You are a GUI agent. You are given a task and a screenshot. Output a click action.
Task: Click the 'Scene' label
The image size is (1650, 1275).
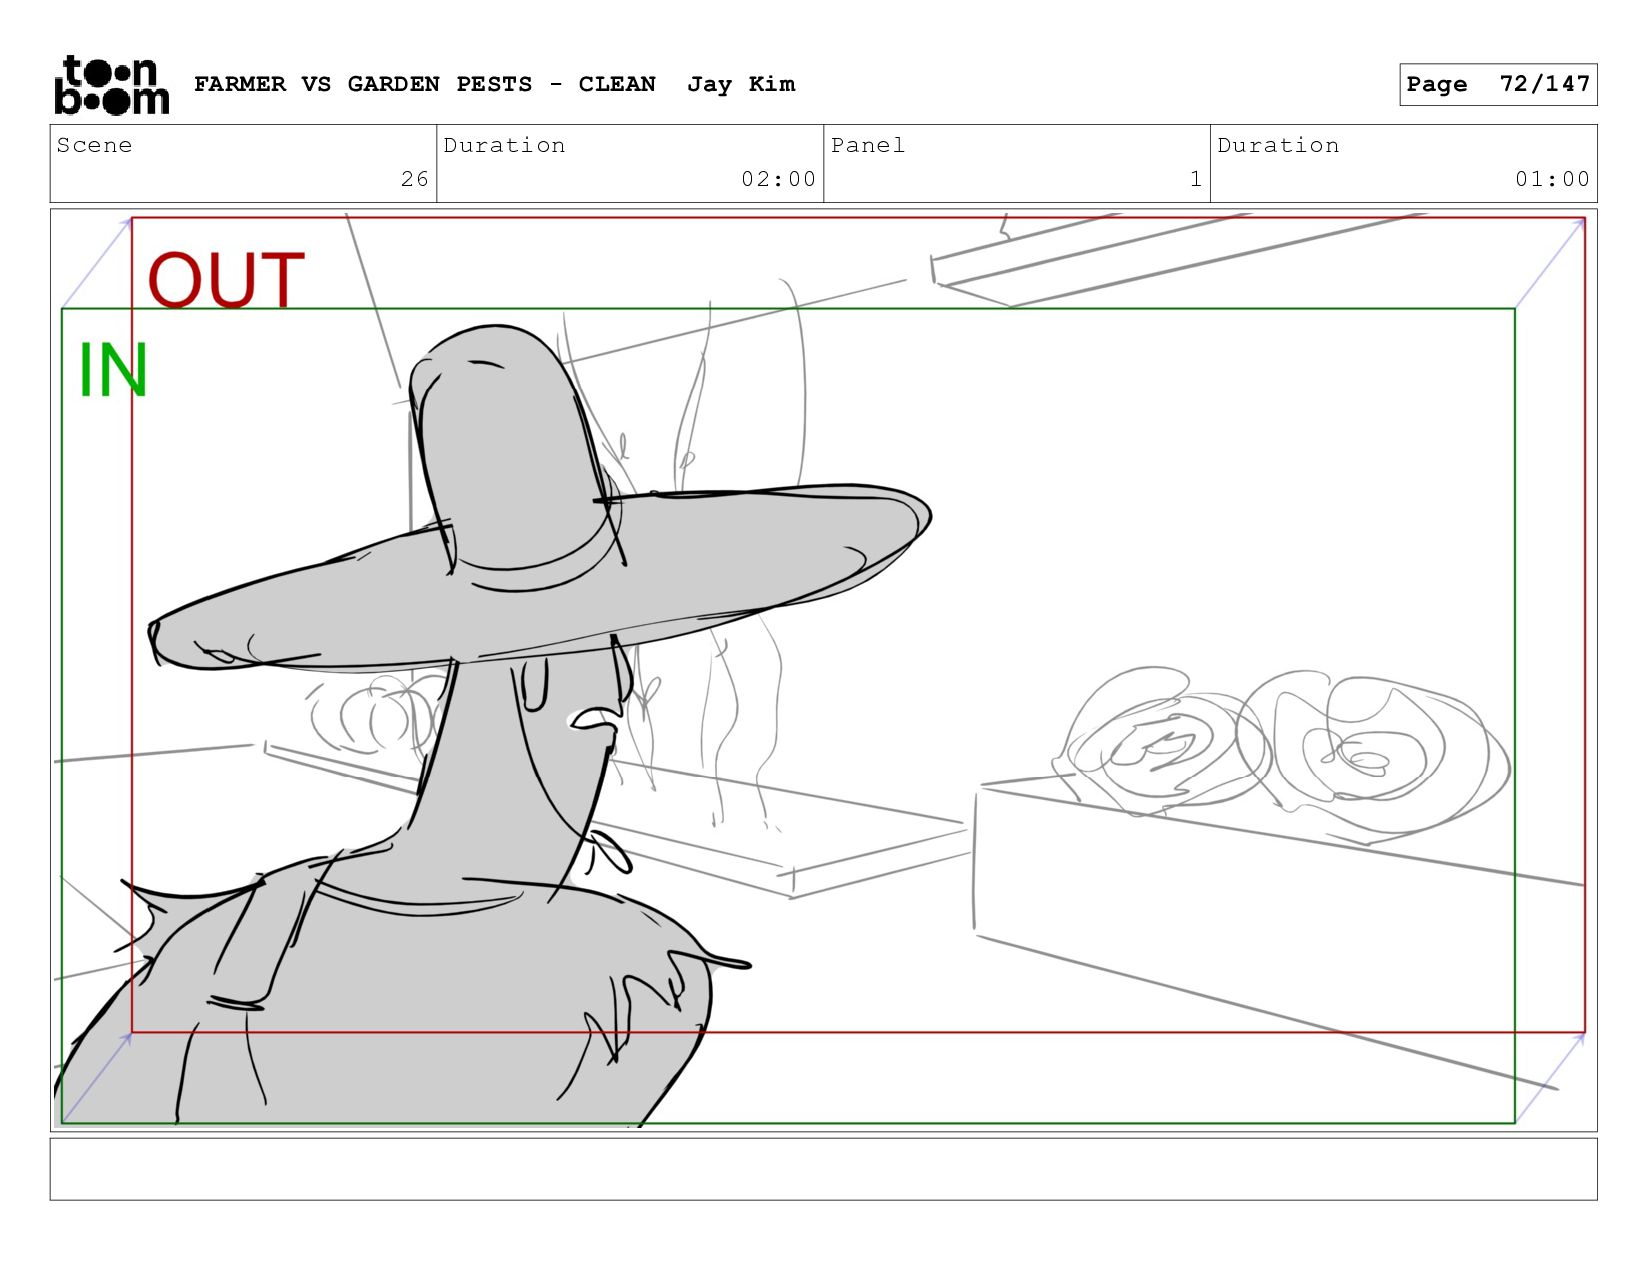coord(94,145)
